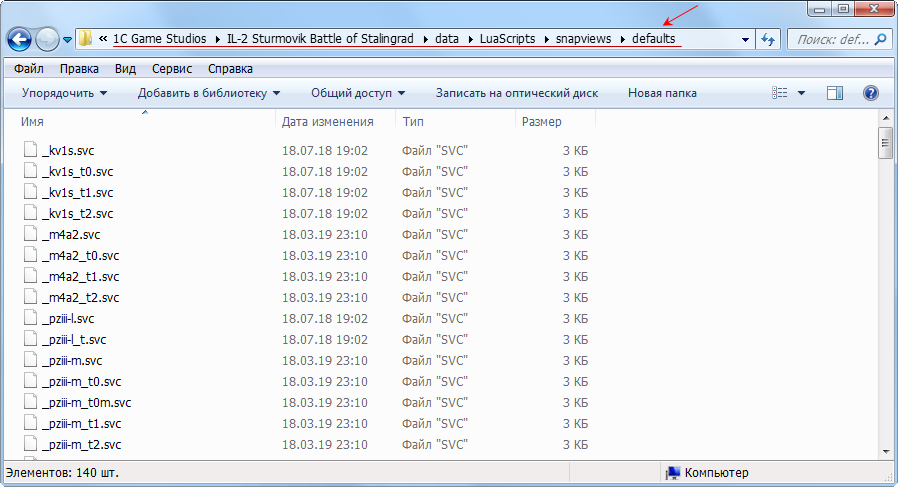The image size is (898, 487).
Task: Open the Сервис menu
Action: coord(172,69)
